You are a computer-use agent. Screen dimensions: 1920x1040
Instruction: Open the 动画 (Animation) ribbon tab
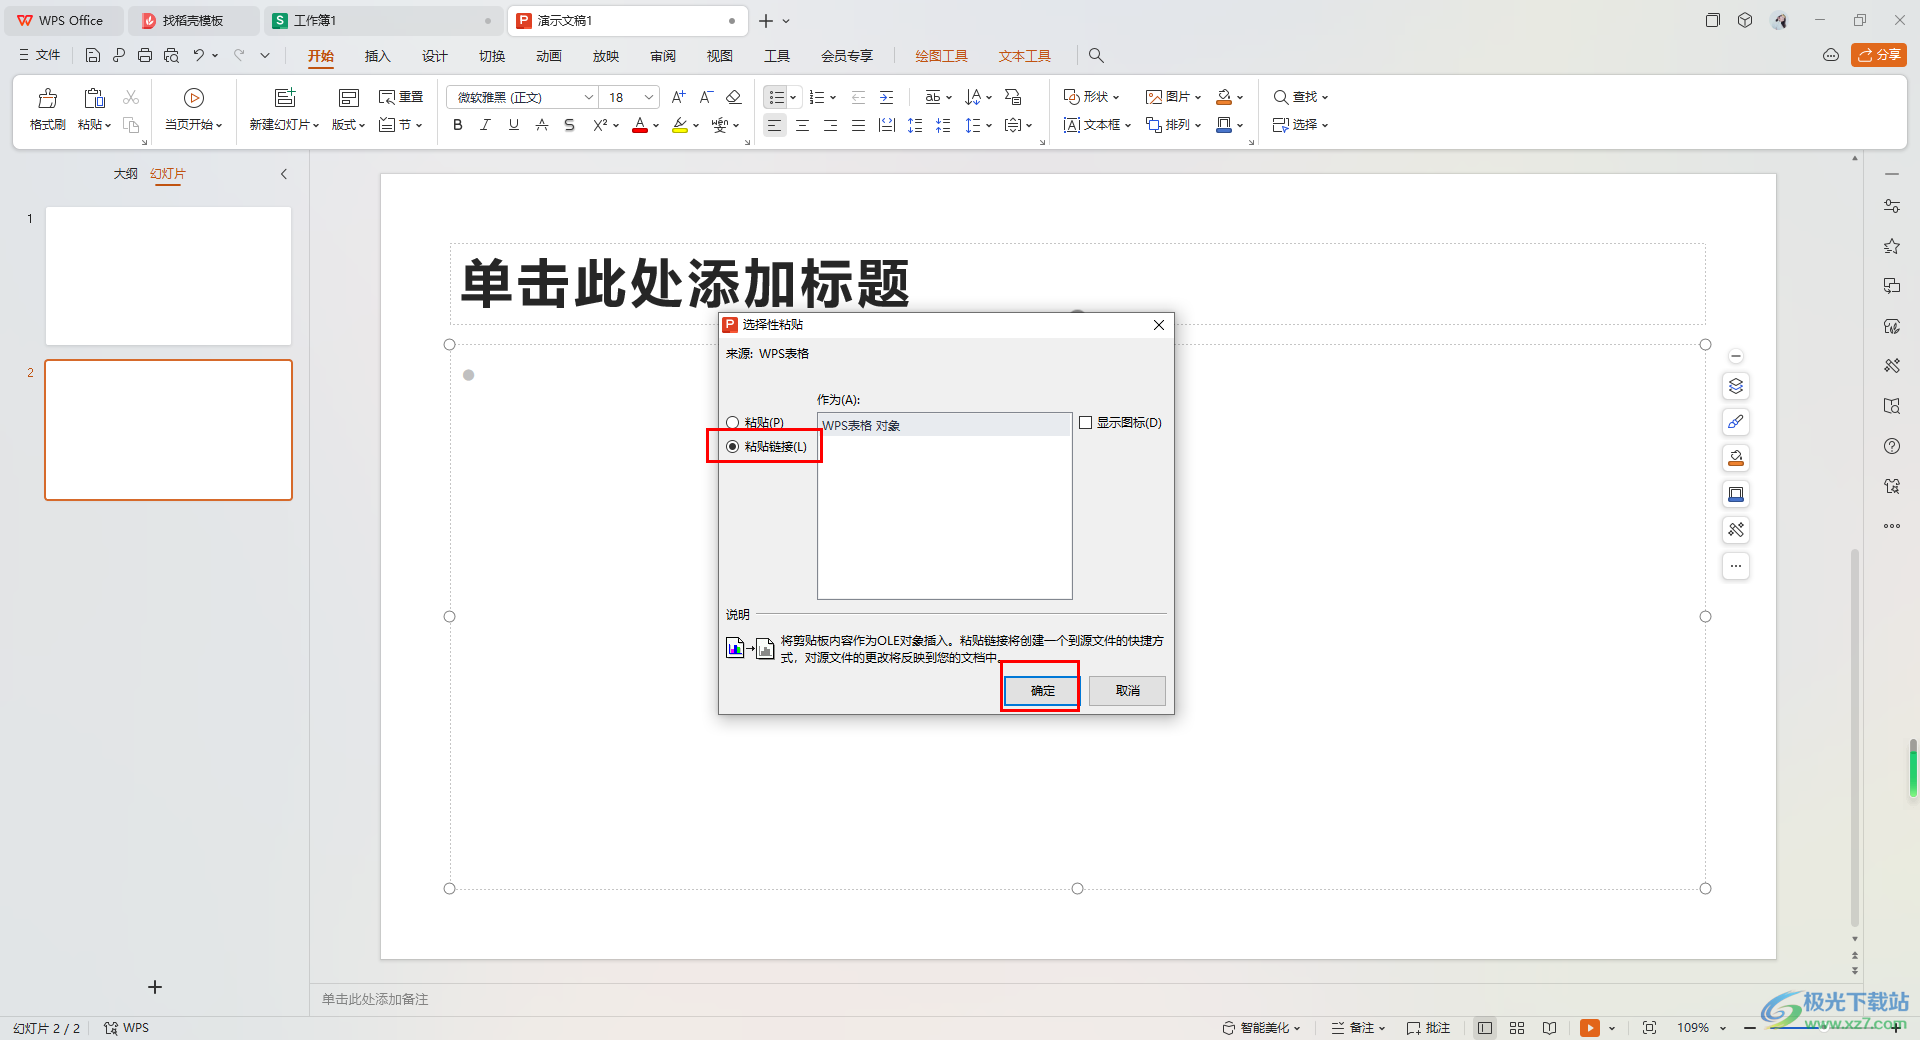click(548, 56)
